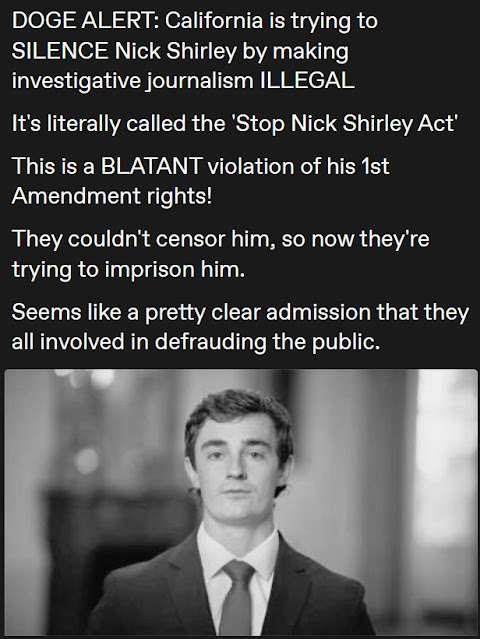Click the phrase 'defrauding the public.'
480x639 pixels.
pyautogui.click(x=267, y=341)
